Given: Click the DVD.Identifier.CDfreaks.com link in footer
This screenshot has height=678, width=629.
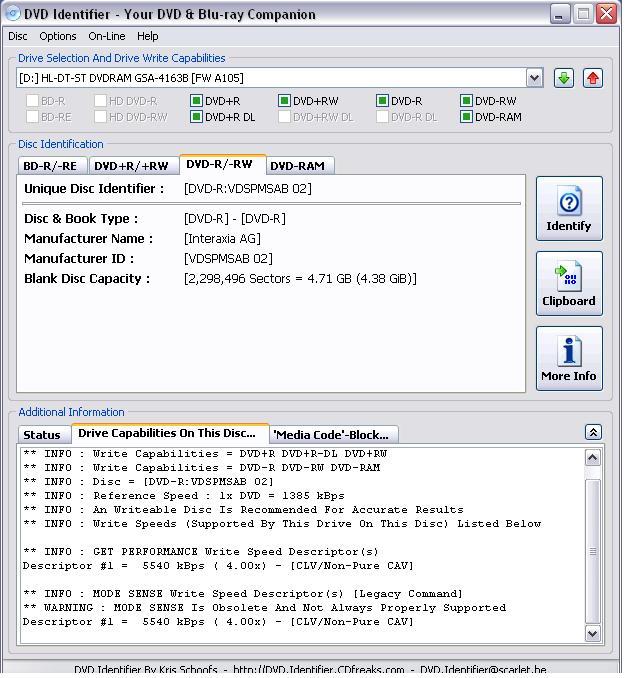Looking at the screenshot, I should coord(319,671).
